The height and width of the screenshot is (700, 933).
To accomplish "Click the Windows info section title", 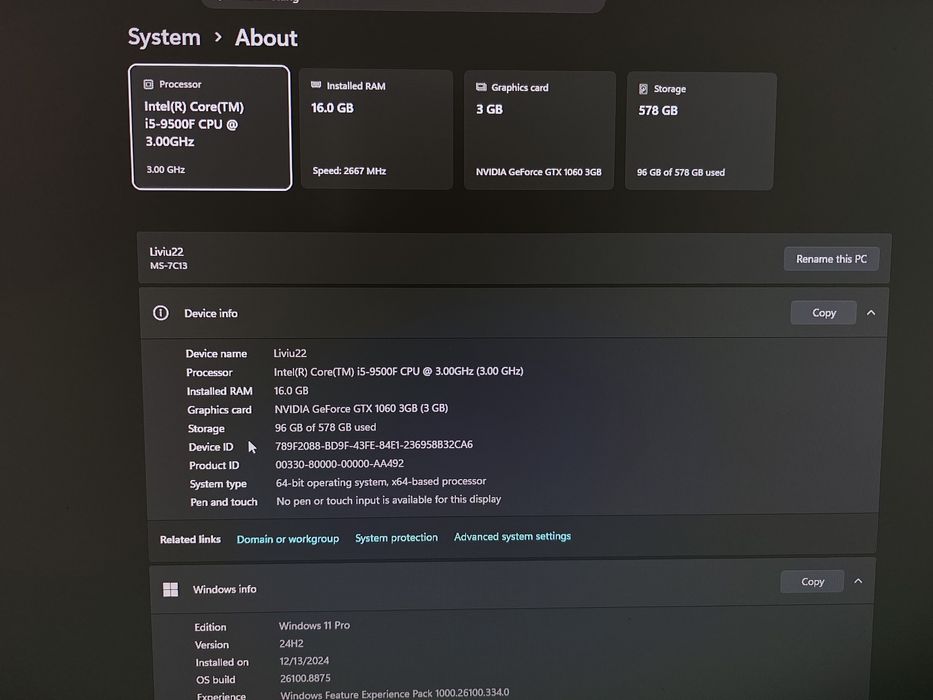I will [x=224, y=589].
